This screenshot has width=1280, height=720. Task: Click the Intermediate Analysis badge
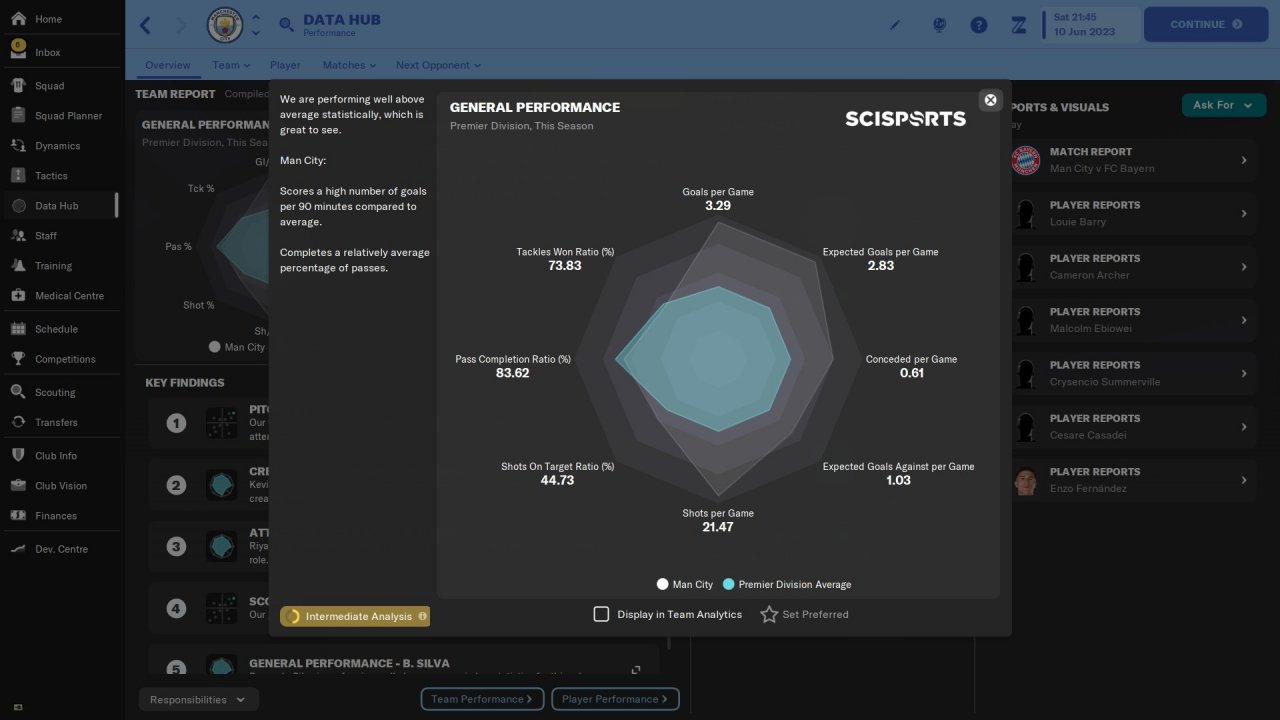[x=355, y=616]
